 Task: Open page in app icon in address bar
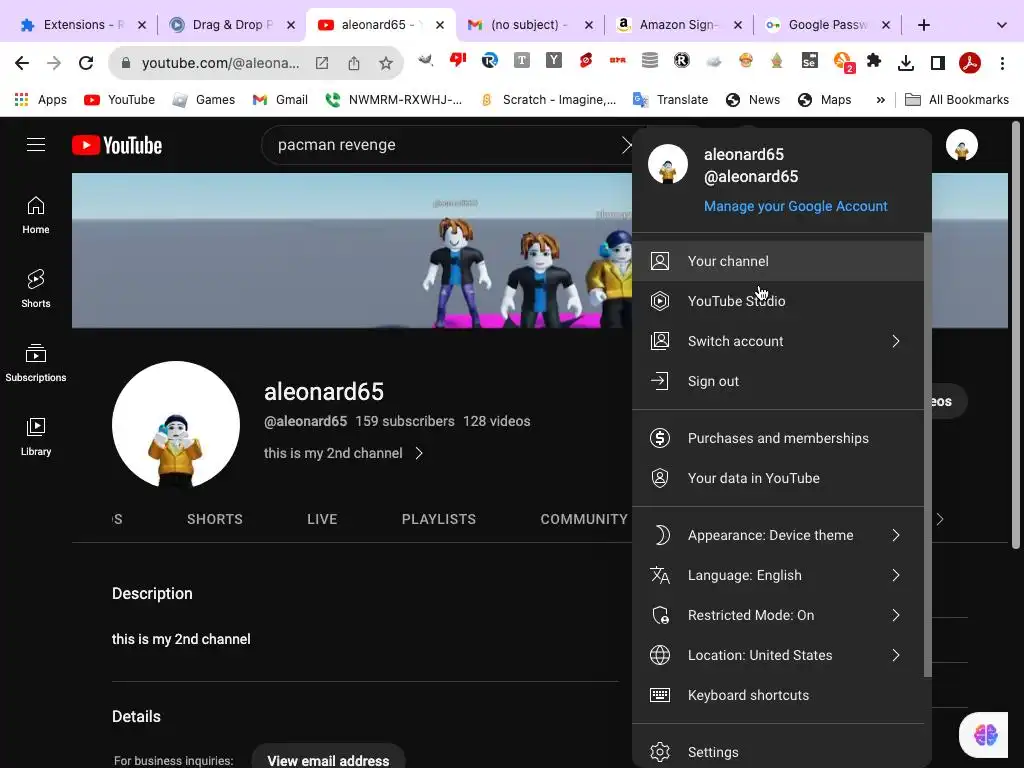pyautogui.click(x=322, y=63)
